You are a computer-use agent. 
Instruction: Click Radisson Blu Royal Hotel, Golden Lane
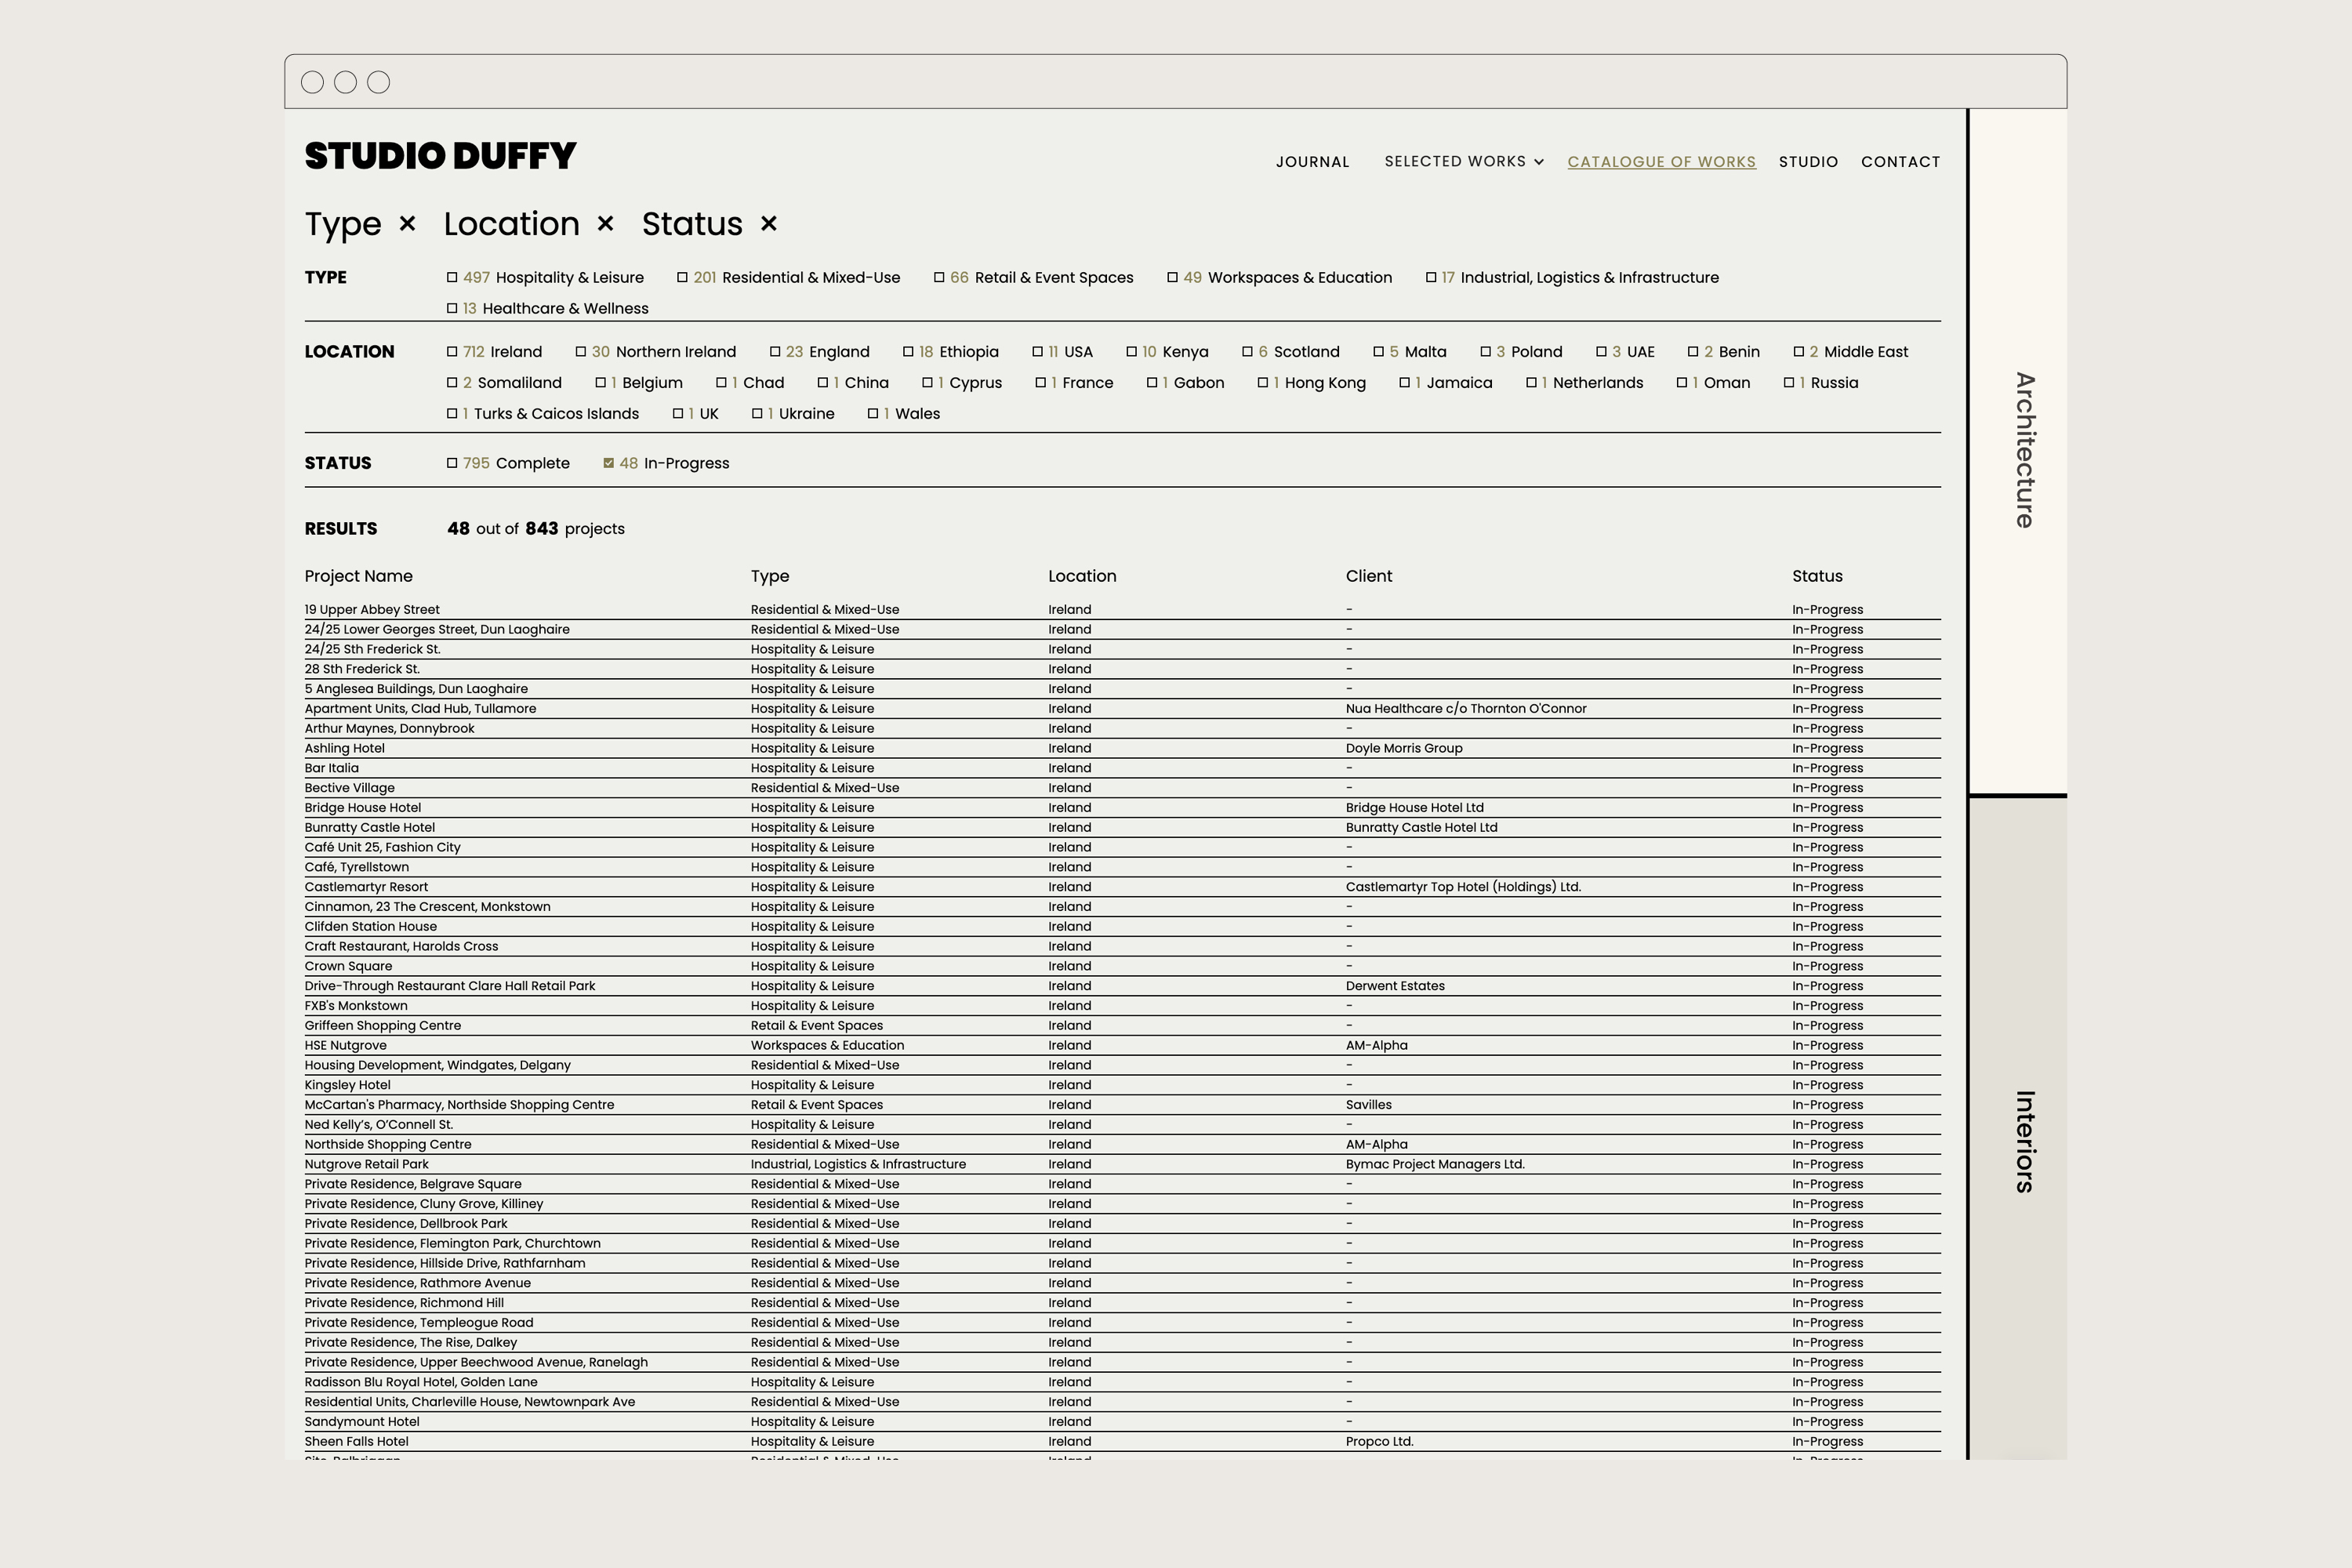421,1383
